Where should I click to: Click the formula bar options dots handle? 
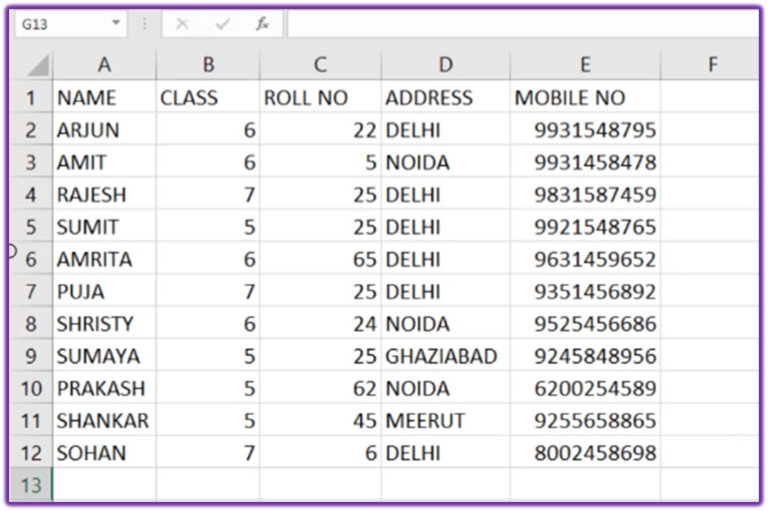(x=144, y=23)
